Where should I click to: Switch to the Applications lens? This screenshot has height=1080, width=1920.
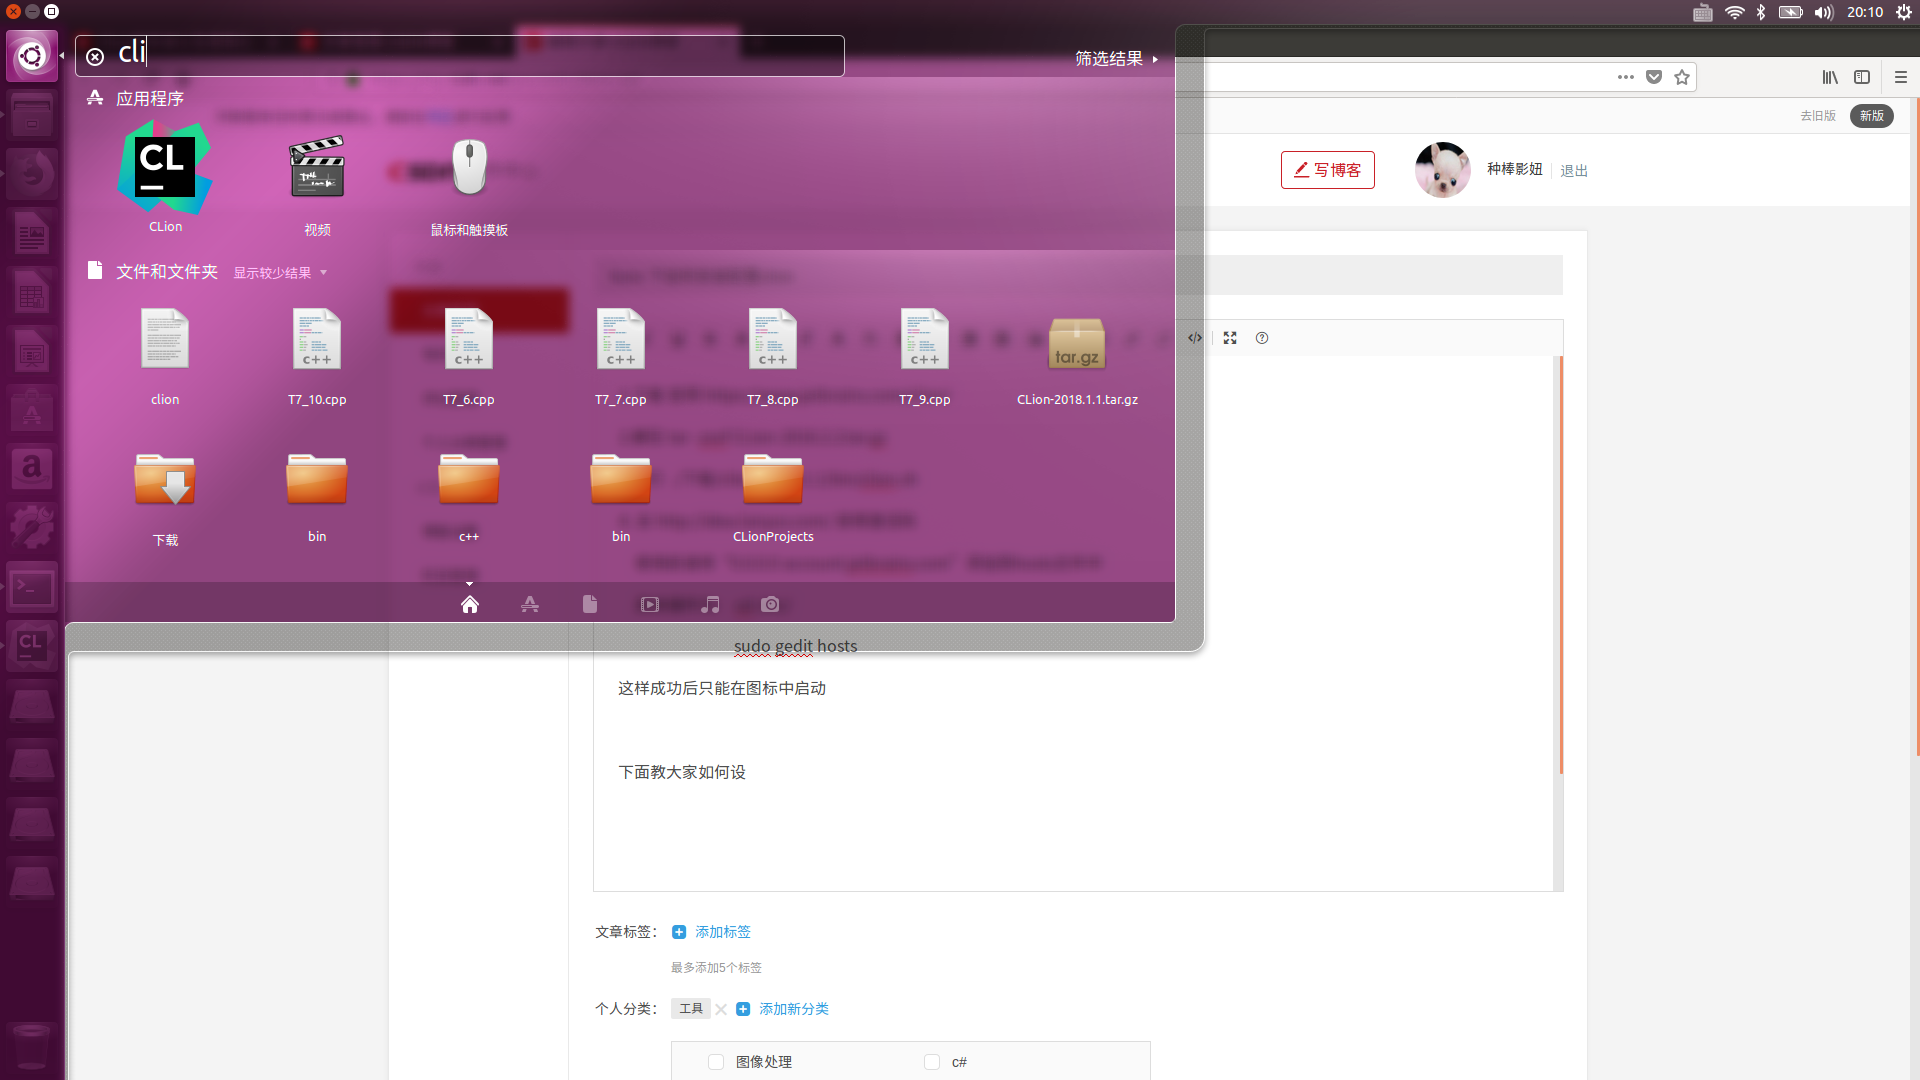point(530,604)
